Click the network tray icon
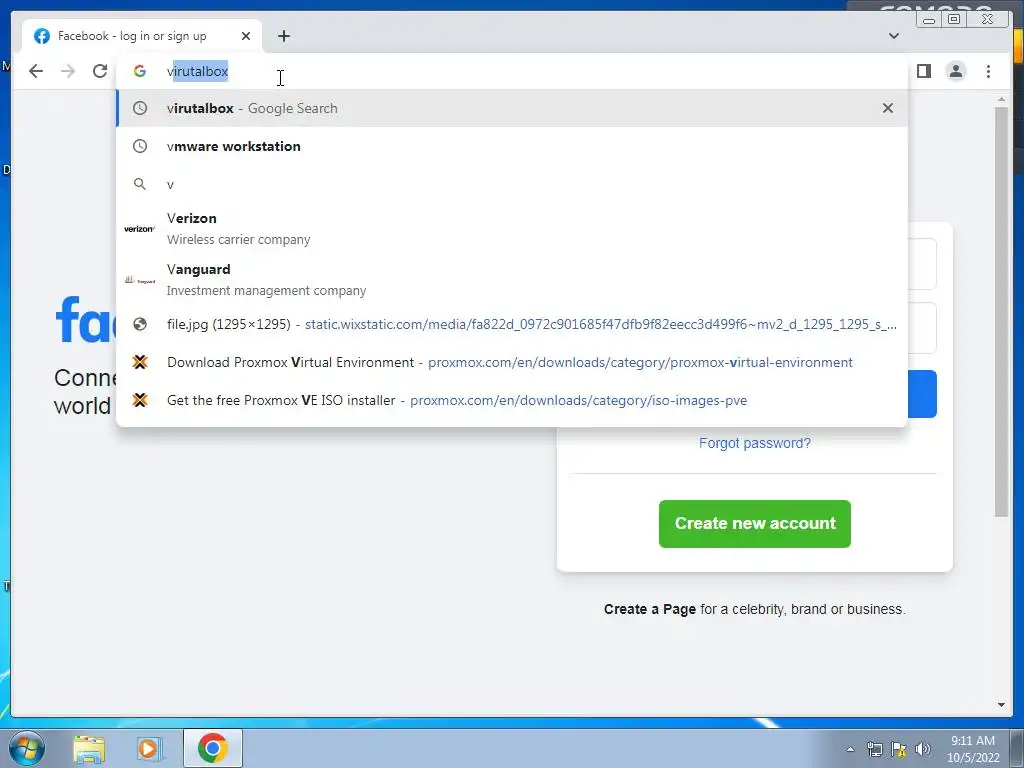Image resolution: width=1024 pixels, height=768 pixels. (874, 749)
